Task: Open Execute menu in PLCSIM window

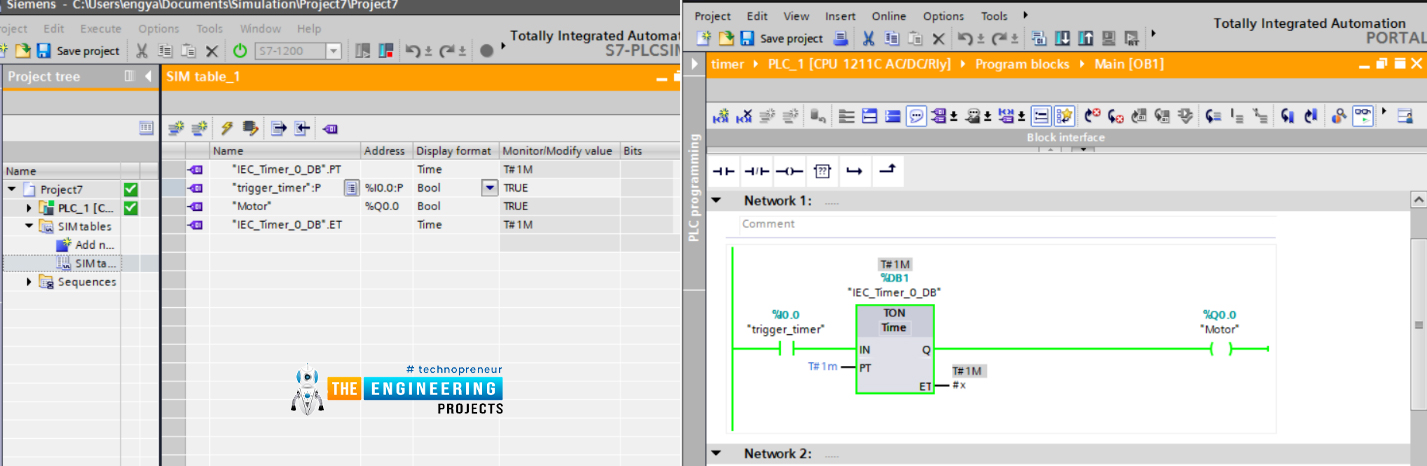Action: click(101, 29)
